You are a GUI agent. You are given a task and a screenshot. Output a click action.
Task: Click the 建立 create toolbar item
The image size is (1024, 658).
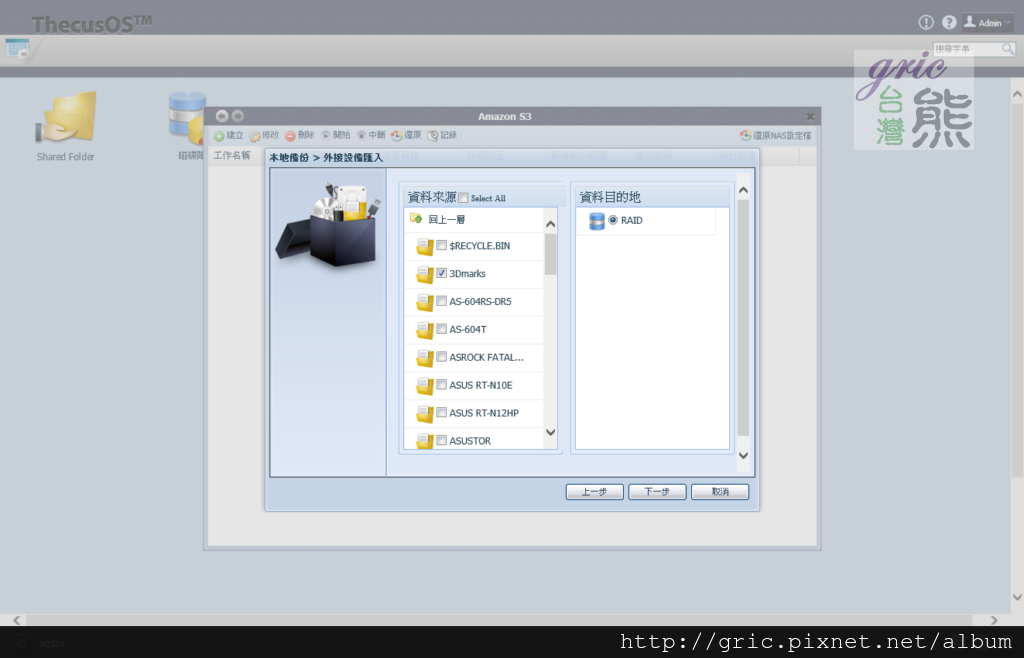[x=229, y=135]
